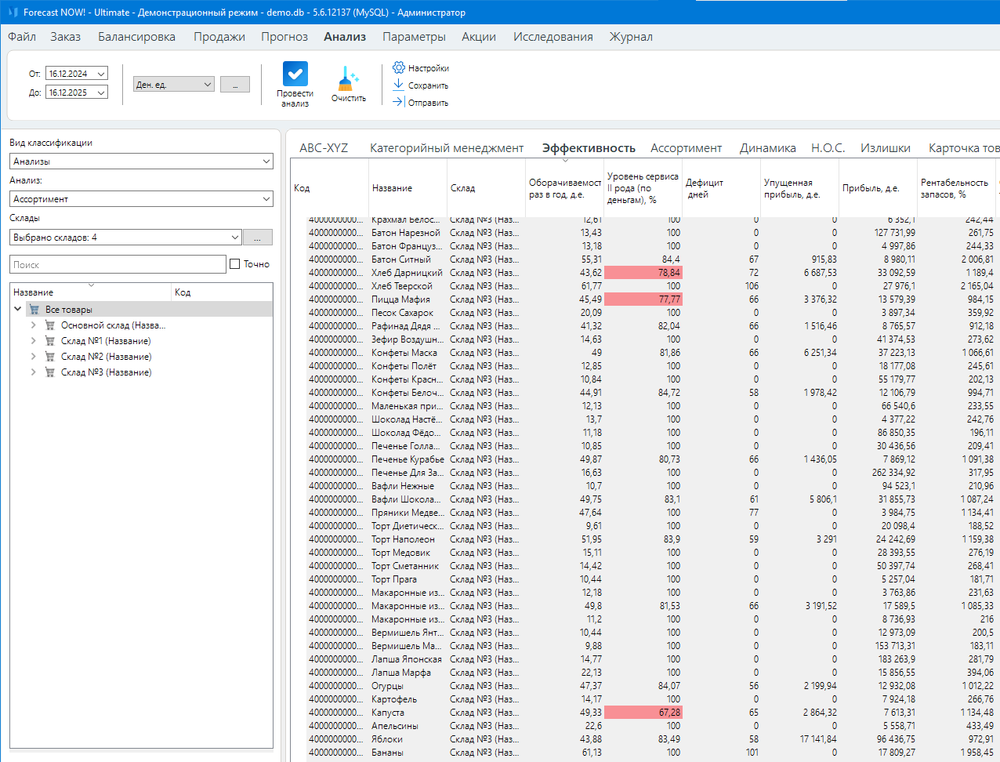Click the cart icon beside Основной склад
Viewport: 1000px width, 762px height.
pyautogui.click(x=50, y=325)
